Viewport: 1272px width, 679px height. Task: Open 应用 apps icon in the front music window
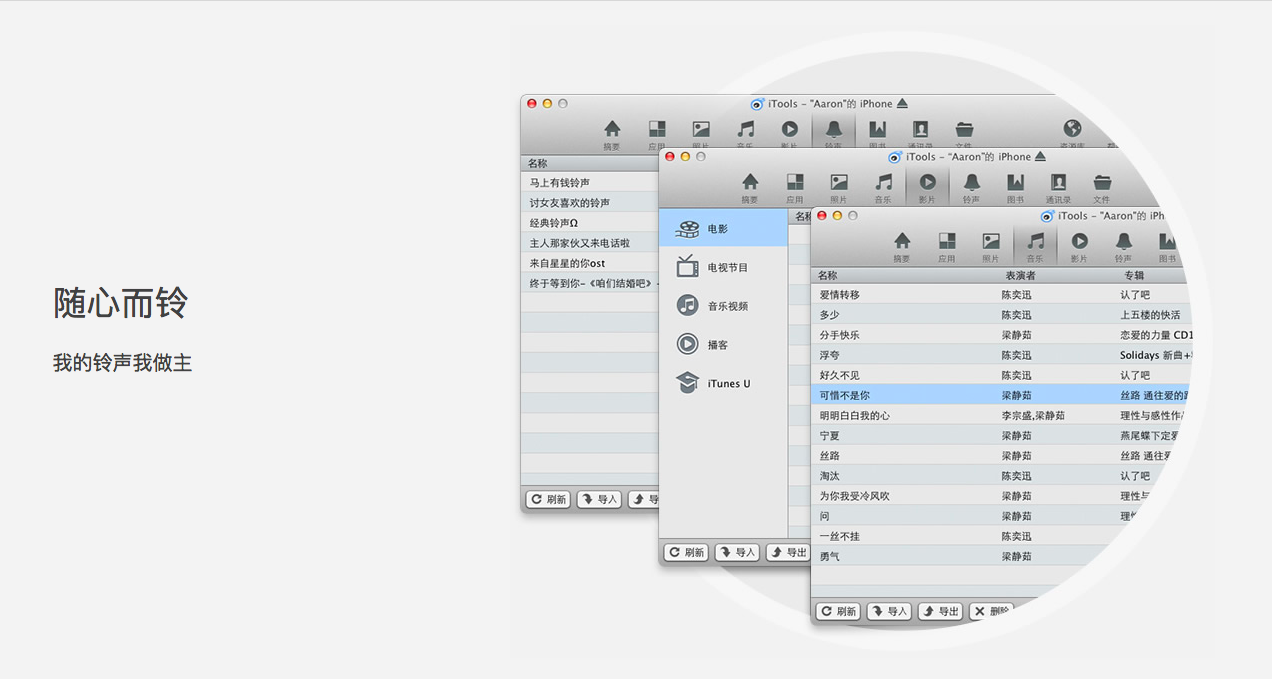click(x=947, y=241)
